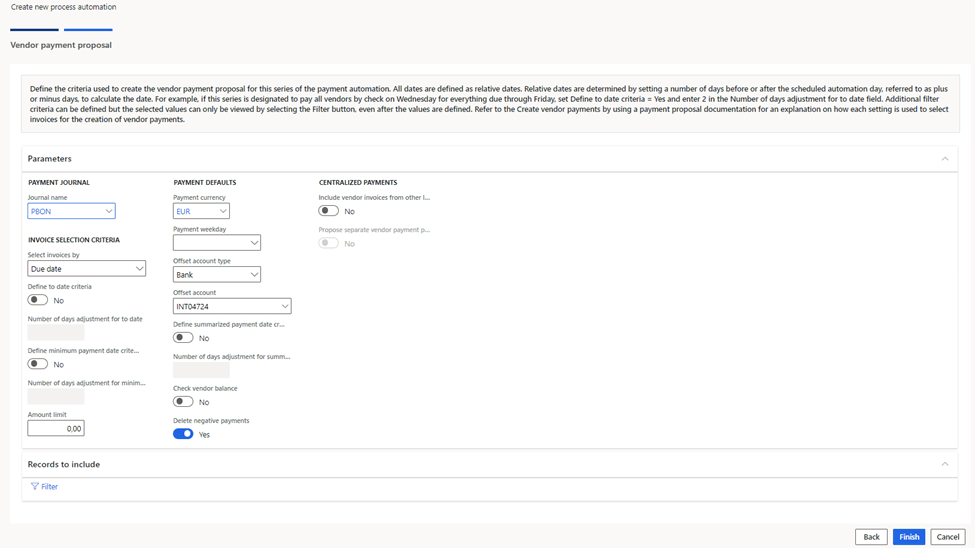The width and height of the screenshot is (975, 548).
Task: Click the Filter funnel icon
Action: (x=35, y=487)
